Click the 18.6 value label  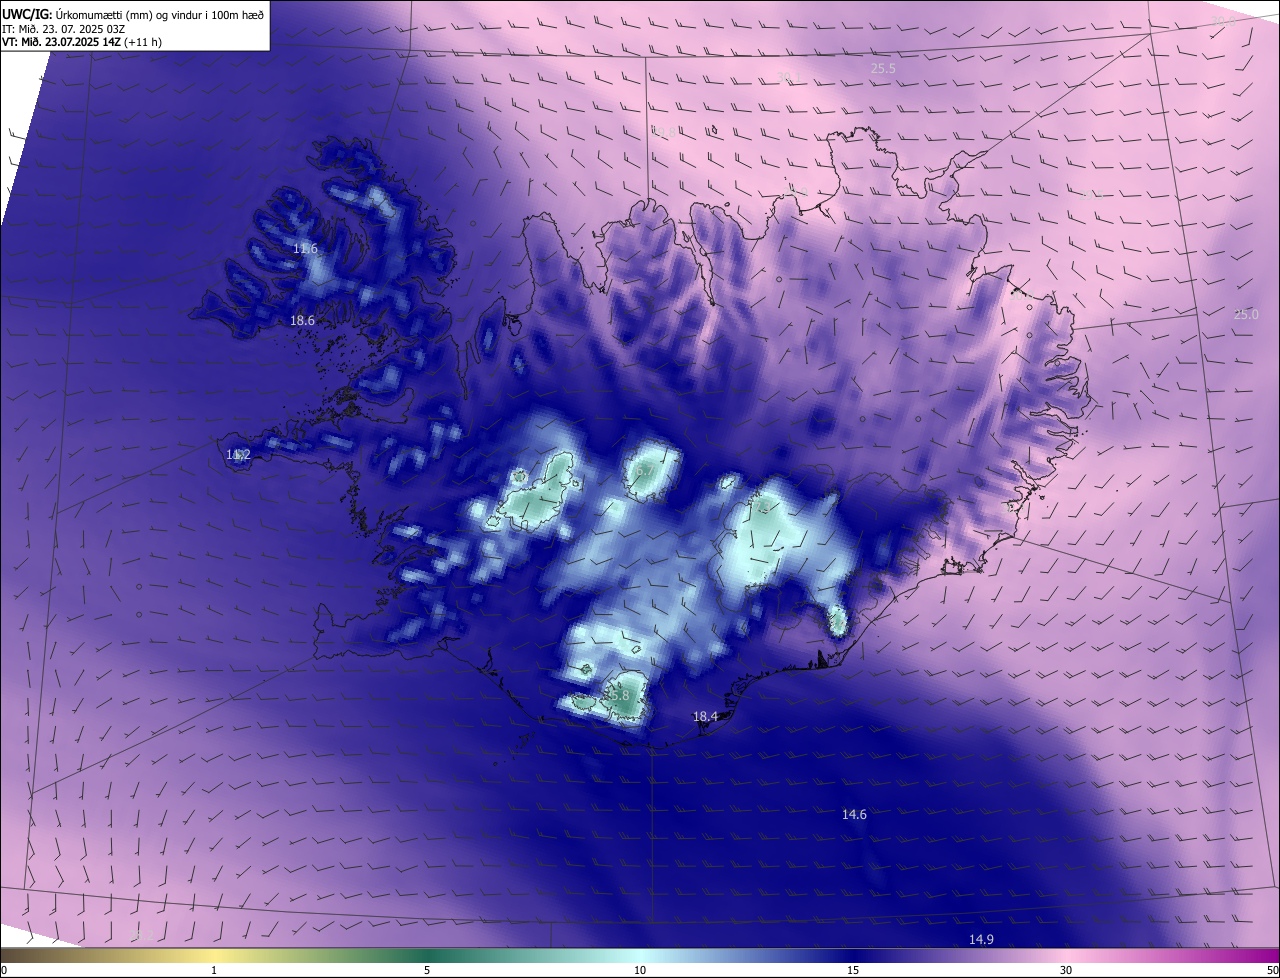coord(302,321)
